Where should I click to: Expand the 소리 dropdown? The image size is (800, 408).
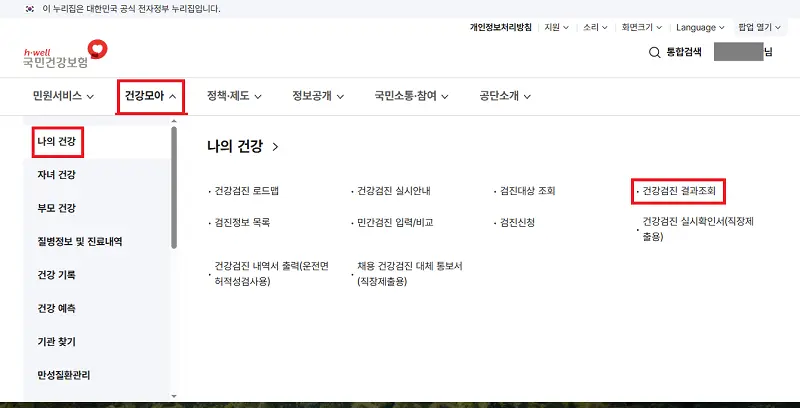tap(595, 28)
